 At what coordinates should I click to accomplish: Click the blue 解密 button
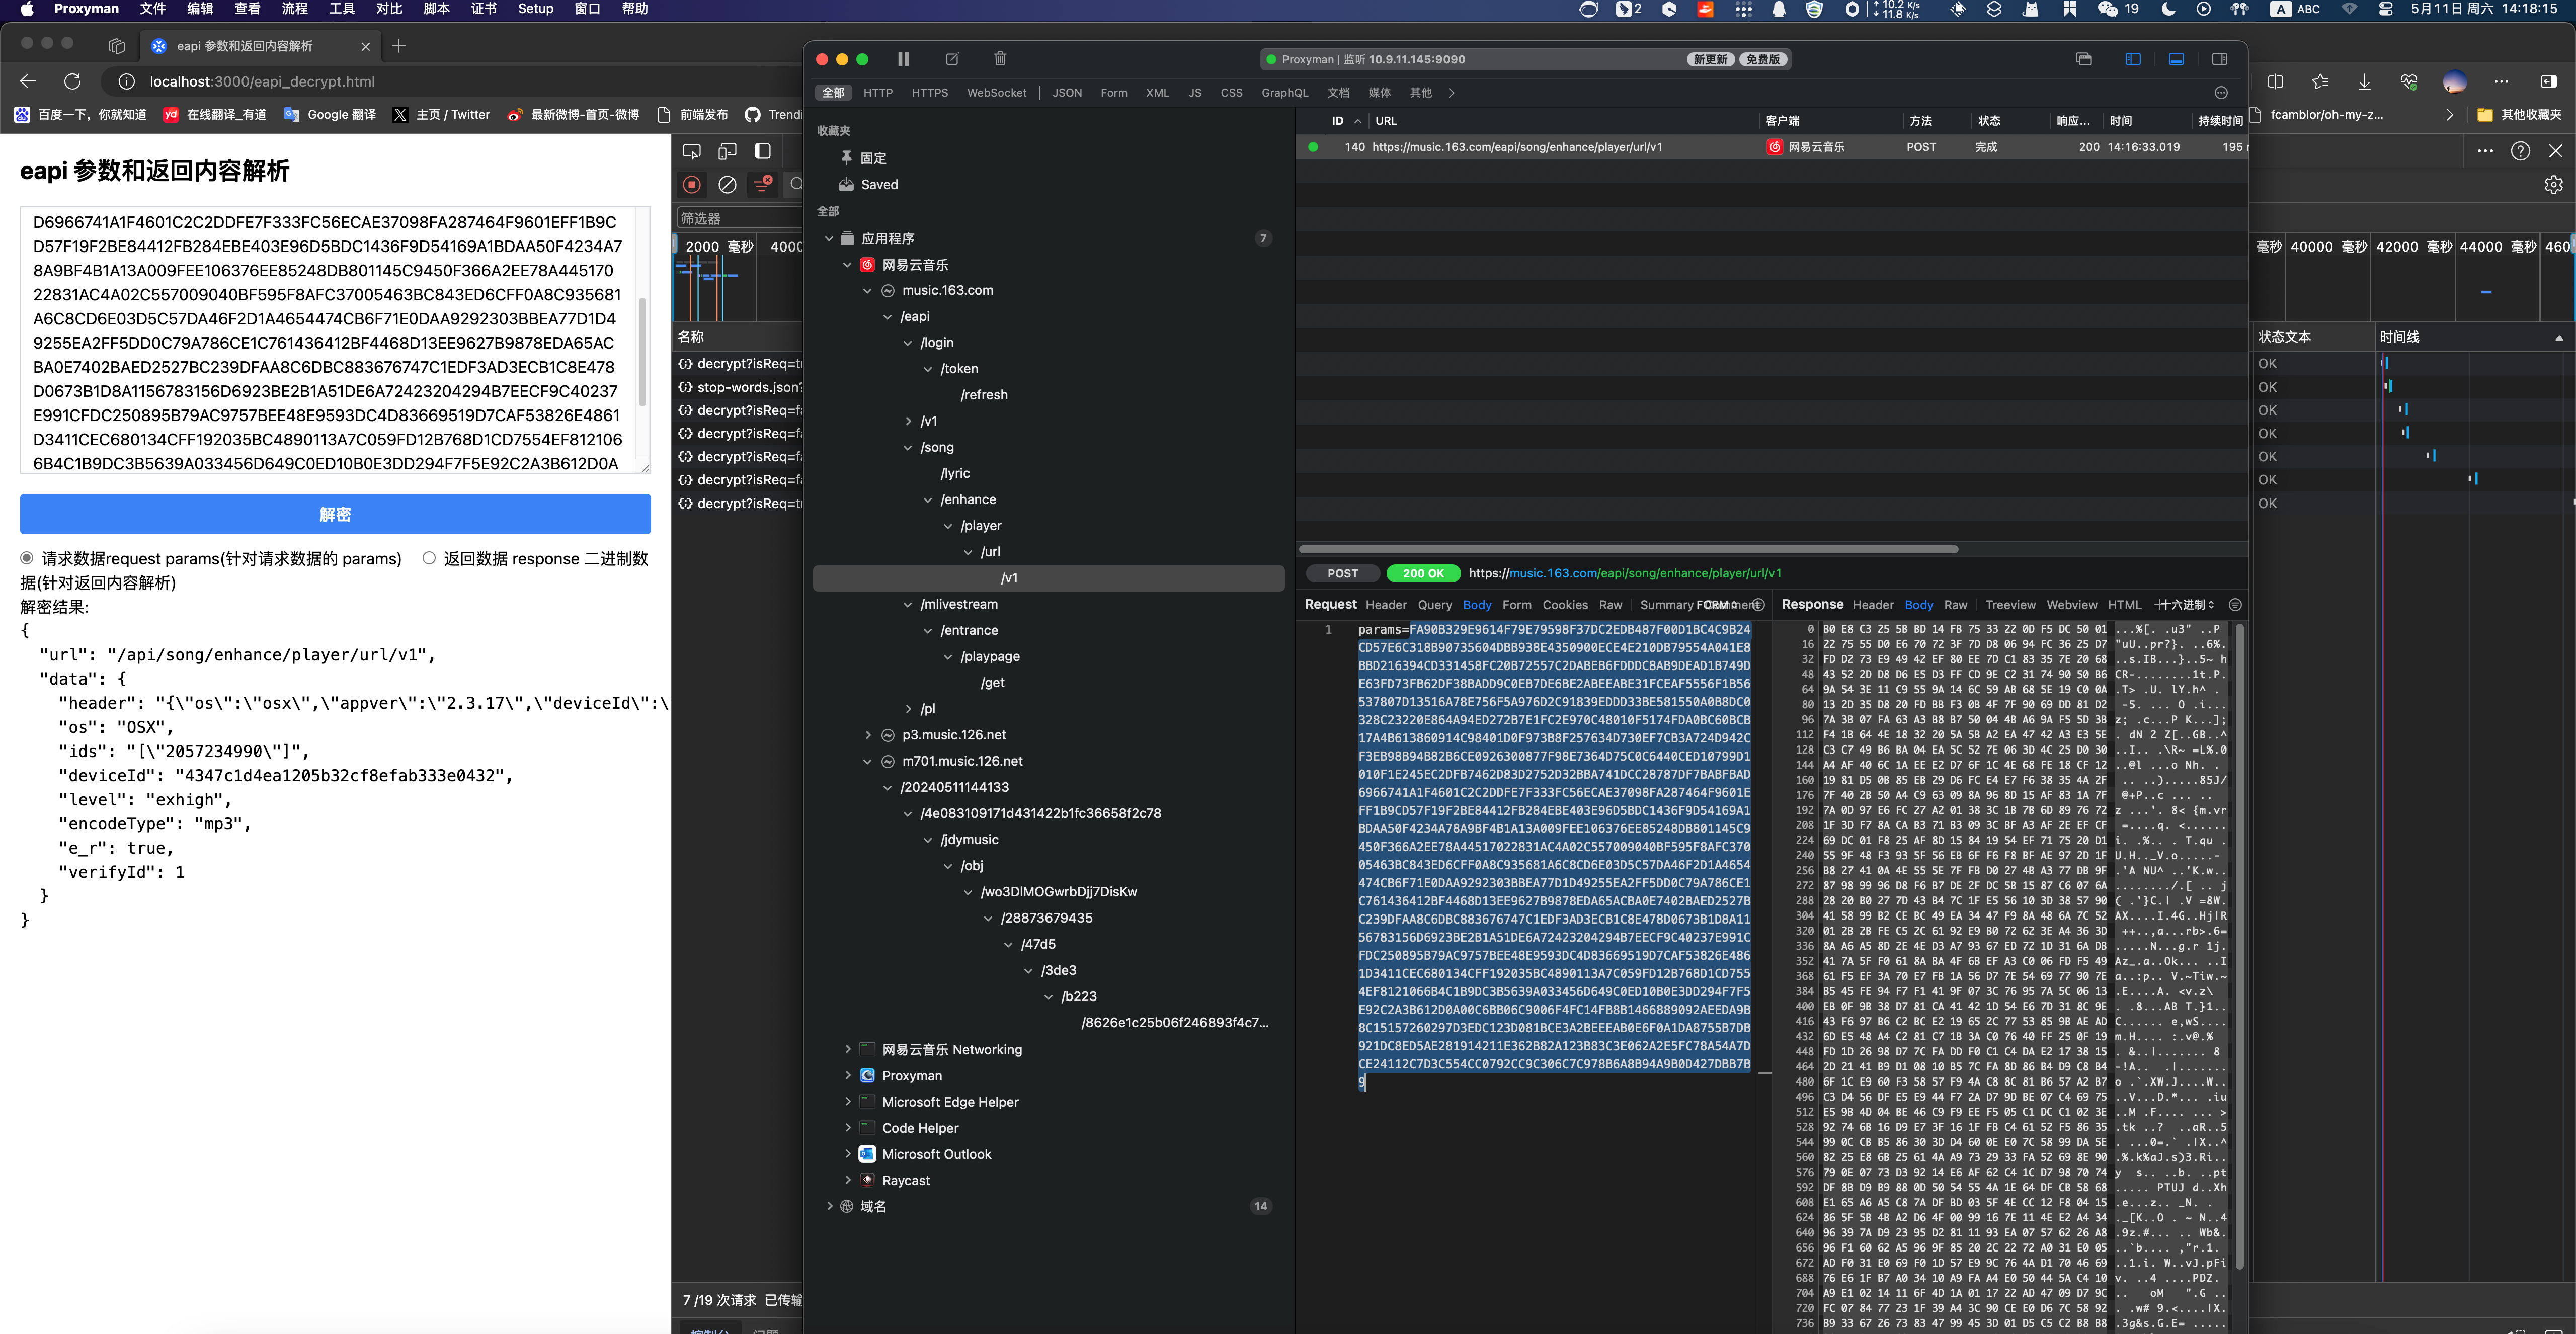pyautogui.click(x=335, y=514)
